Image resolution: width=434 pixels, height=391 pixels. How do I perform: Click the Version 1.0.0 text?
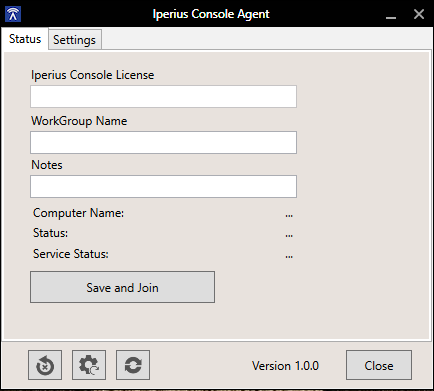pyautogui.click(x=285, y=366)
